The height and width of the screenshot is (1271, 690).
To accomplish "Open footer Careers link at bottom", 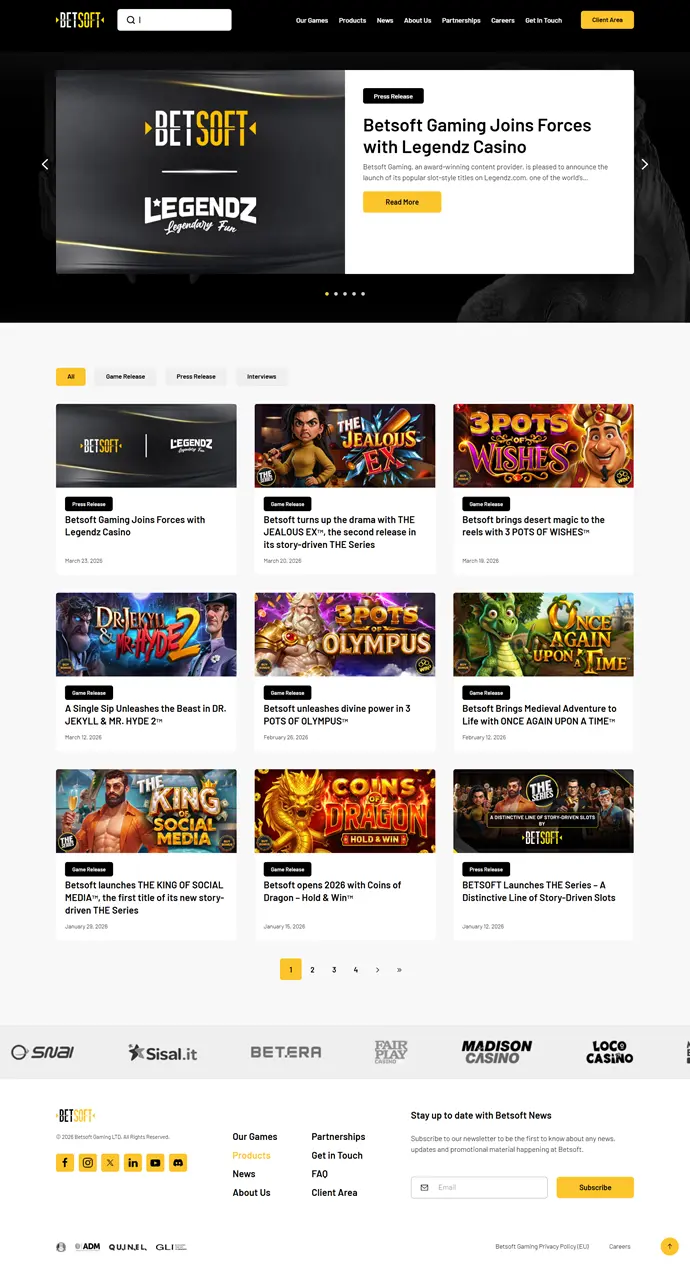I will (x=620, y=1247).
